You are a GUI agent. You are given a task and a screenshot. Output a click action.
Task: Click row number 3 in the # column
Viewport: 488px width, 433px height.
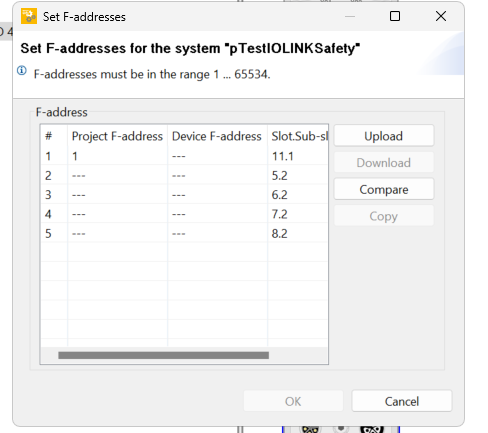click(x=48, y=195)
